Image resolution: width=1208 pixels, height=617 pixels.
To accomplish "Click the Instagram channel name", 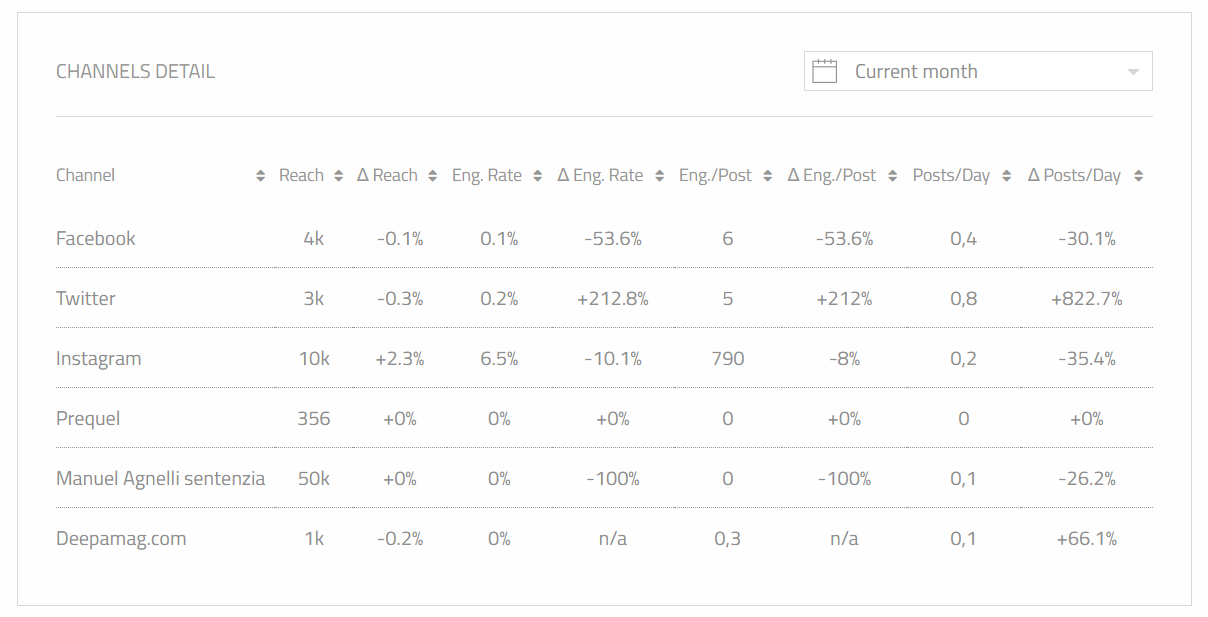I will 98,359.
